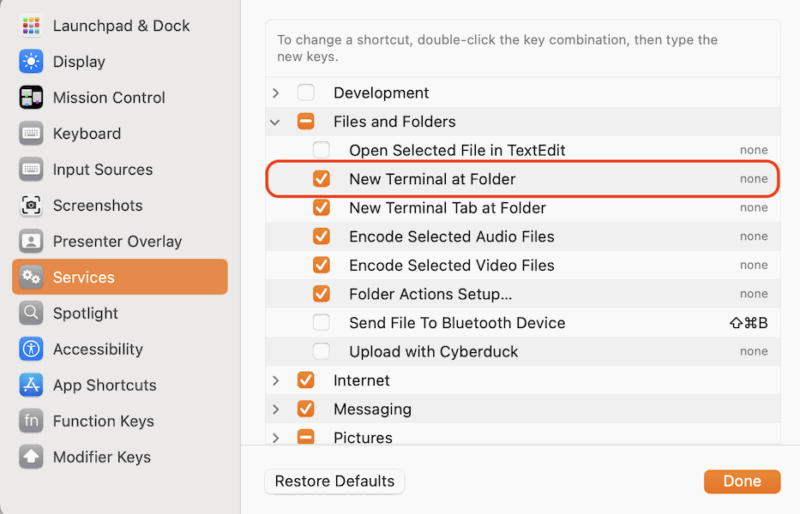Viewport: 800px width, 514px height.
Task: Click the Done button
Action: pyautogui.click(x=742, y=481)
